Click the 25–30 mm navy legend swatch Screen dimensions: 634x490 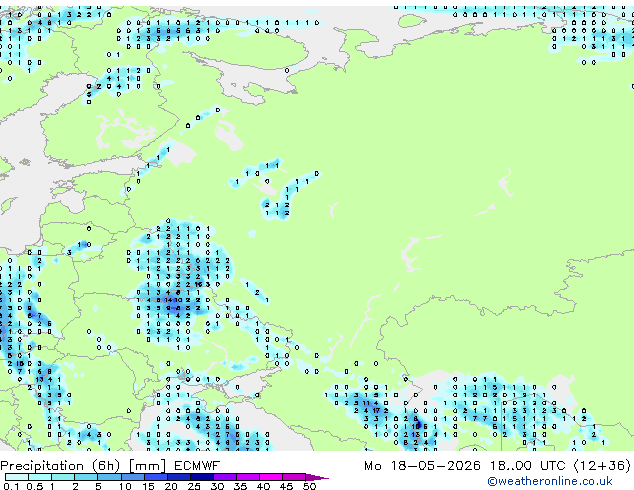point(201,477)
